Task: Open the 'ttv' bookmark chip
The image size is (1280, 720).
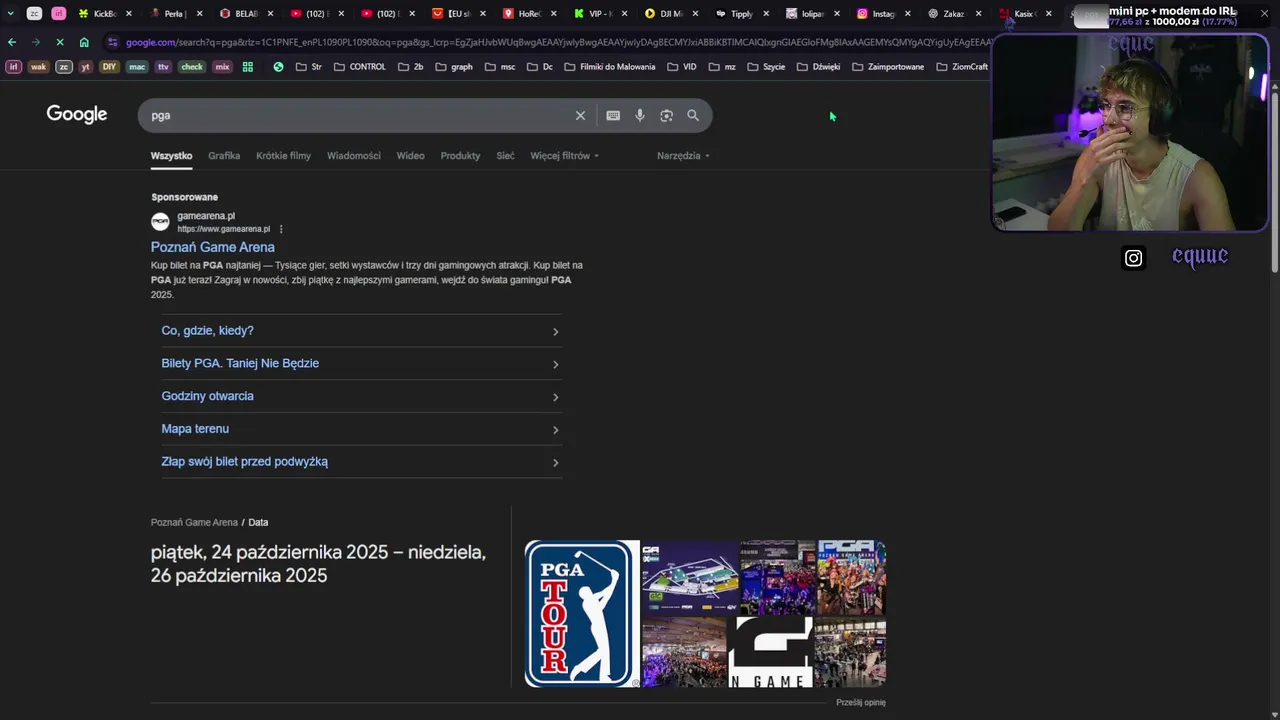Action: [x=163, y=67]
